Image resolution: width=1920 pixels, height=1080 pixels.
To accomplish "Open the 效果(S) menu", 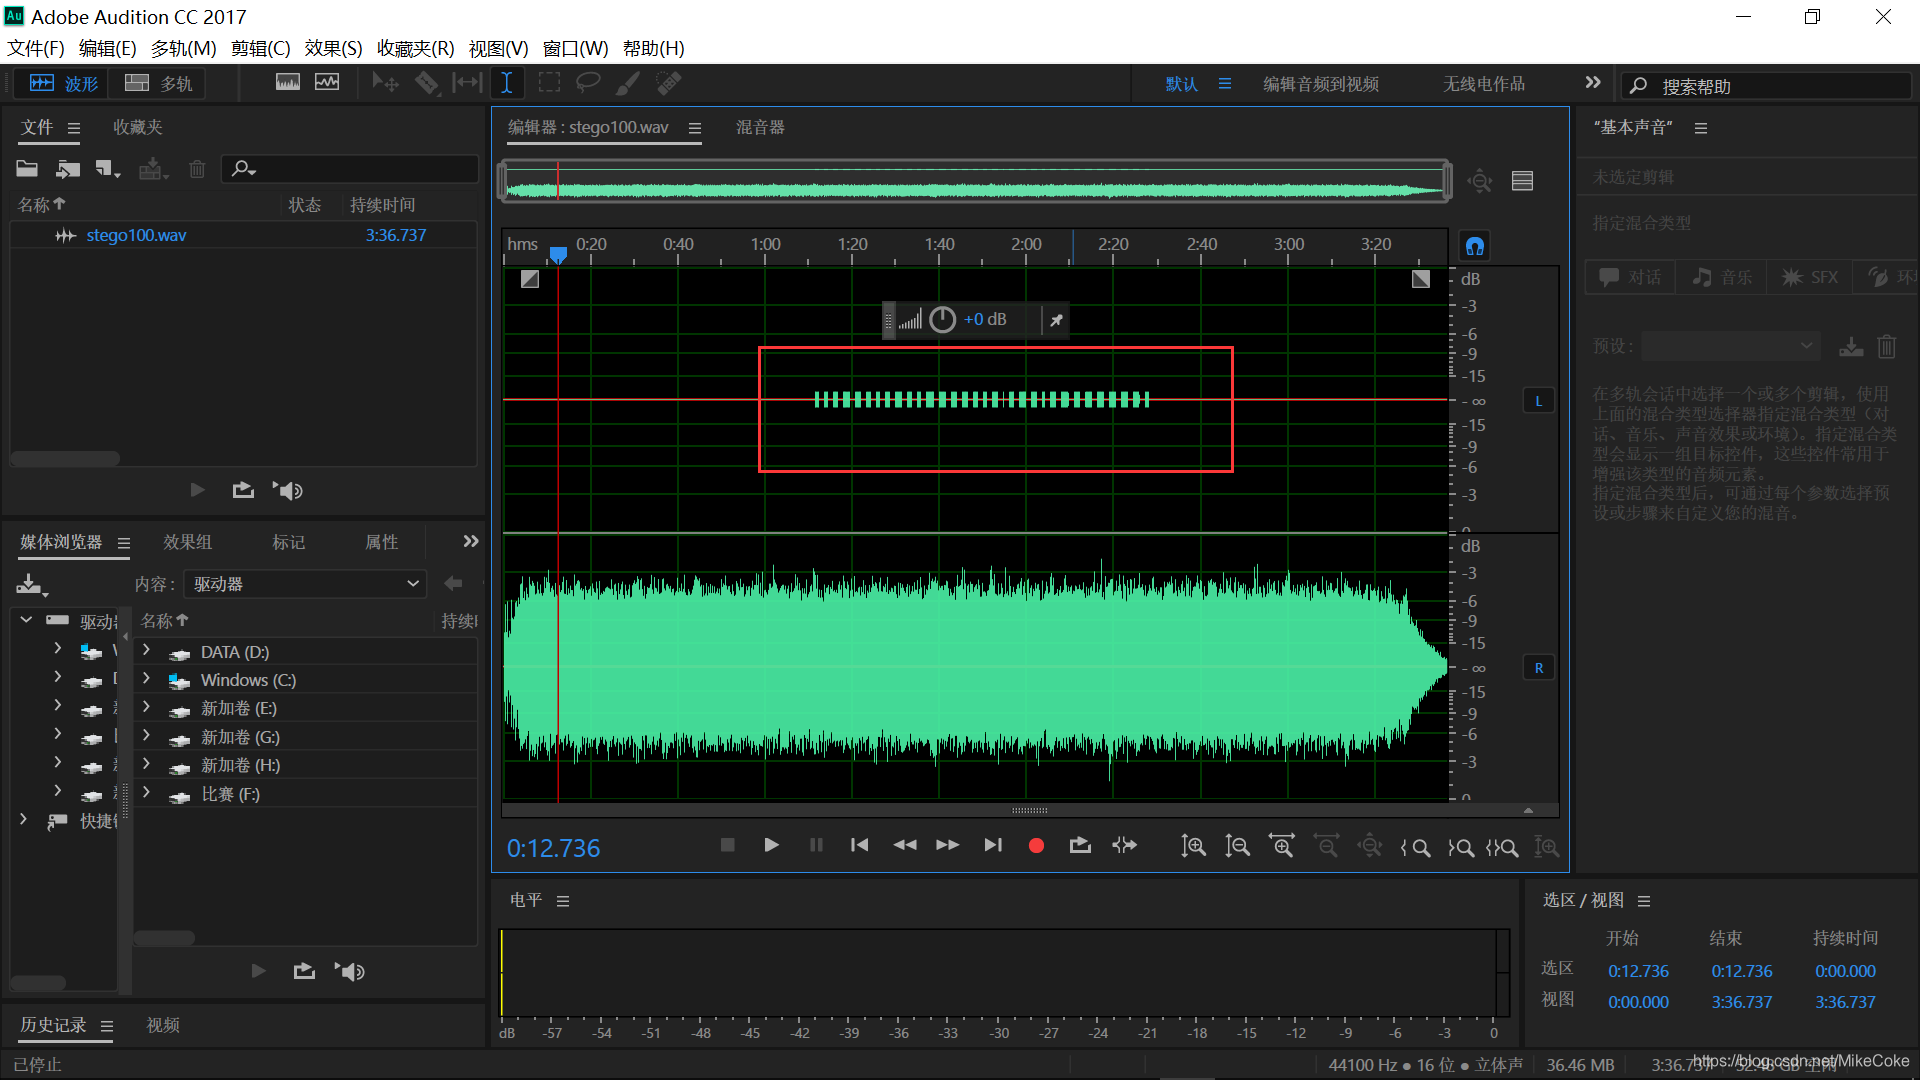I will (x=333, y=48).
